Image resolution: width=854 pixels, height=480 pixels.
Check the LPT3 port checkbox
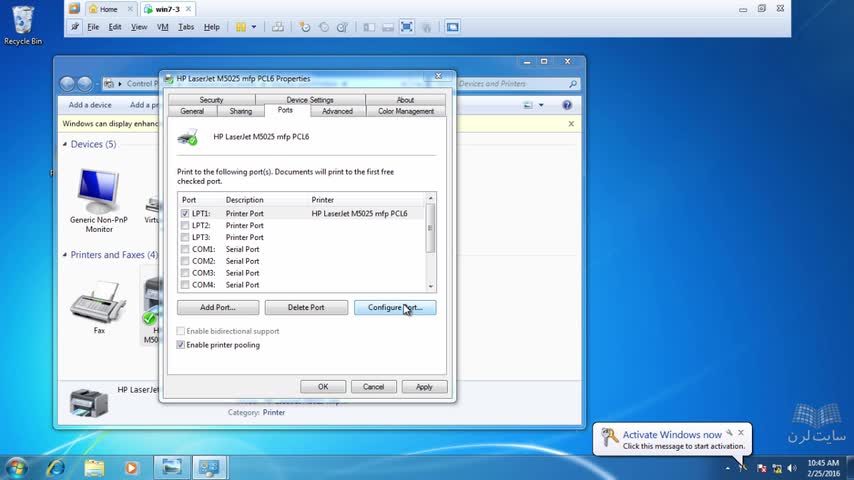tap(185, 238)
